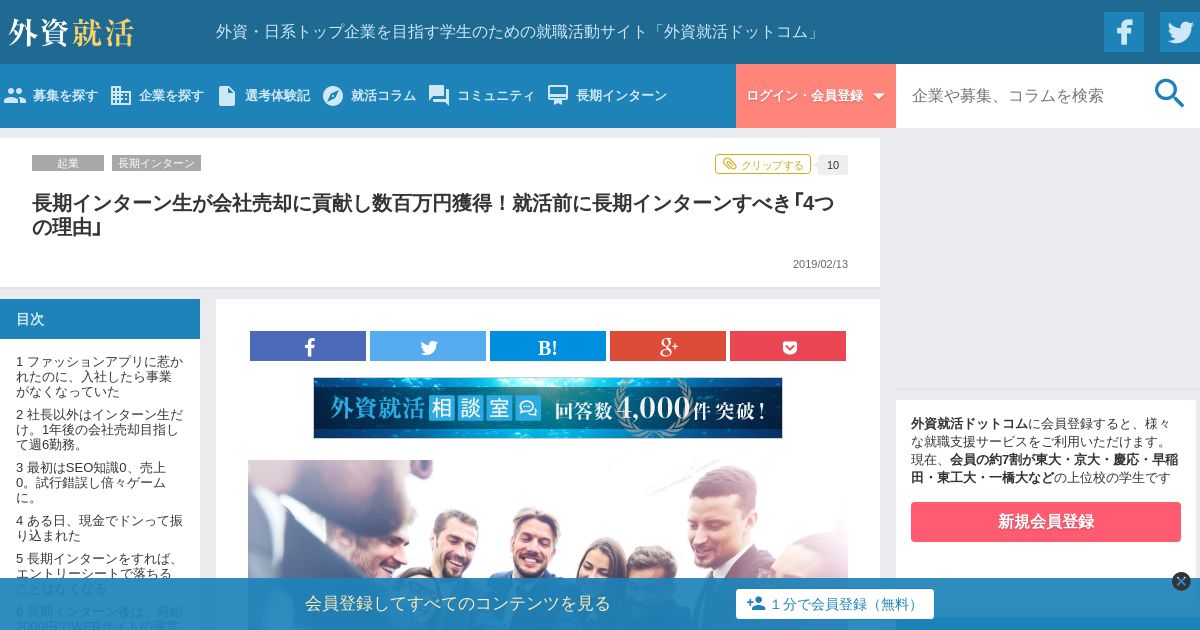Click the article hero photo

548,520
